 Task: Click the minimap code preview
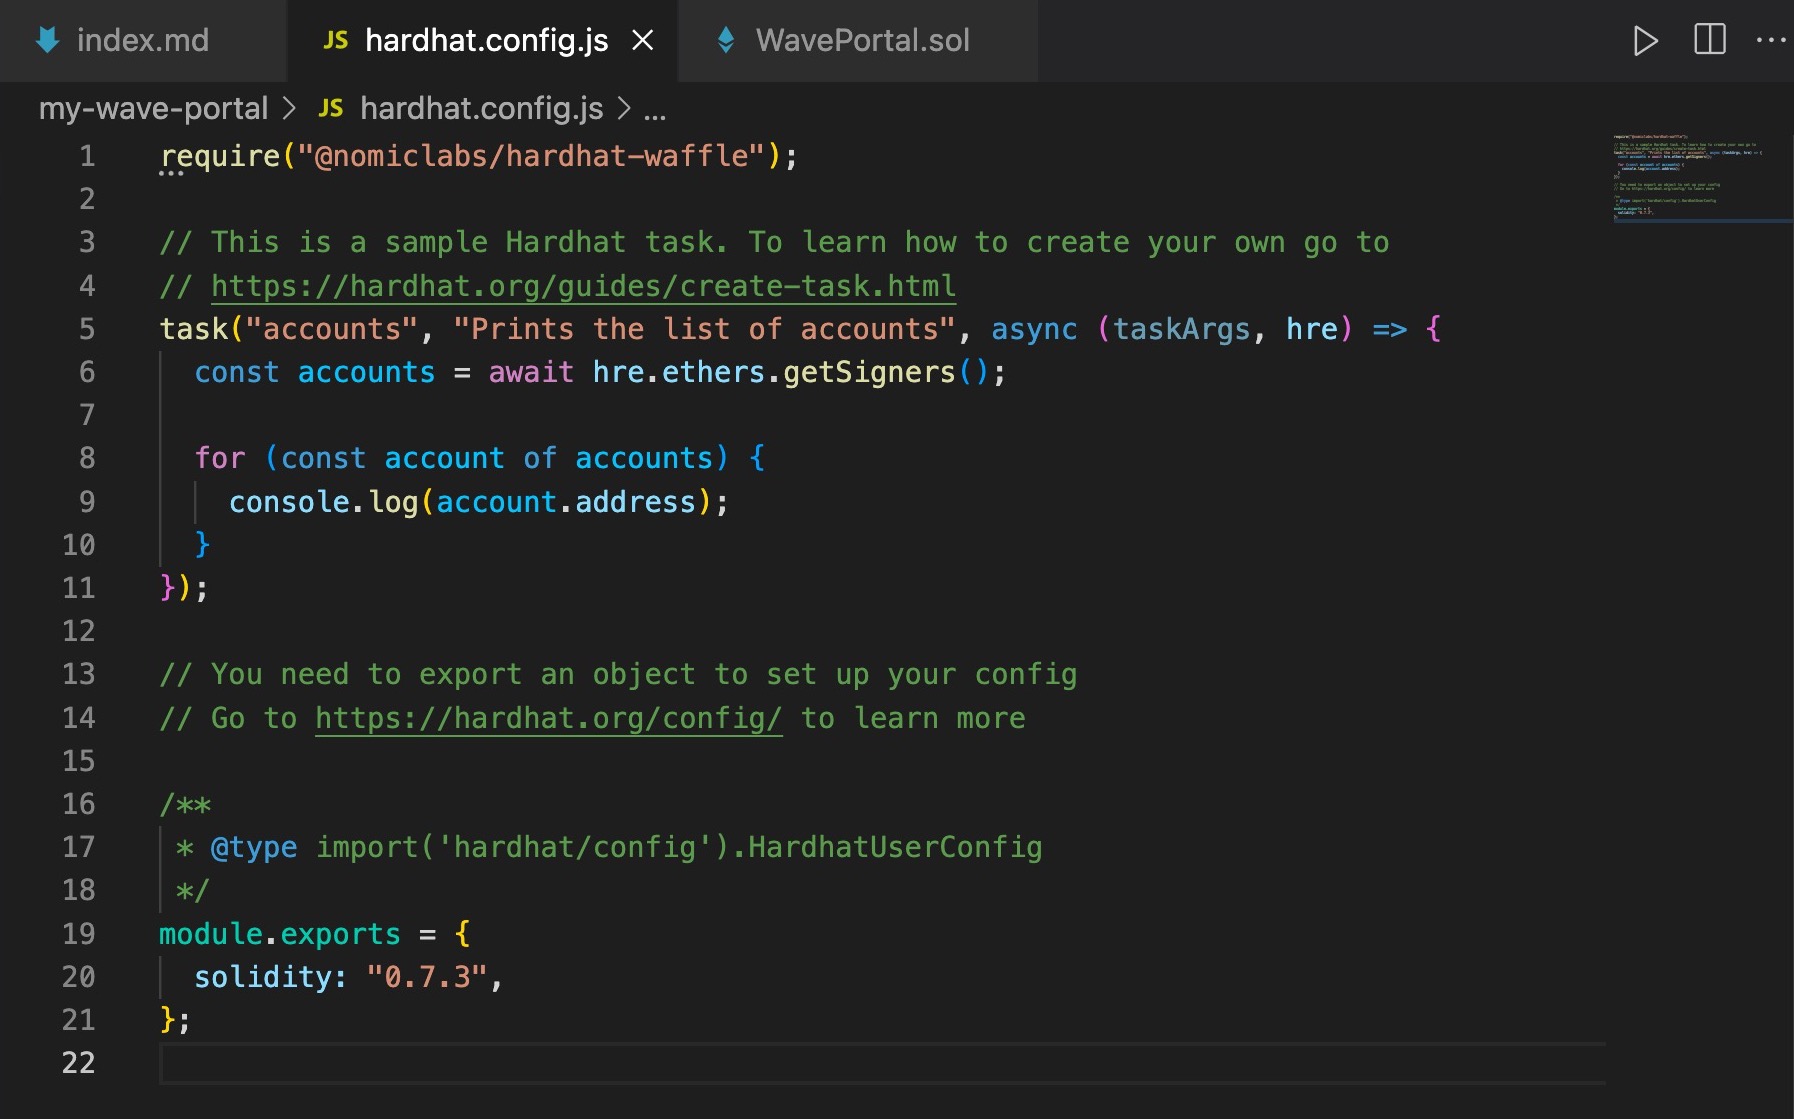point(1690,175)
